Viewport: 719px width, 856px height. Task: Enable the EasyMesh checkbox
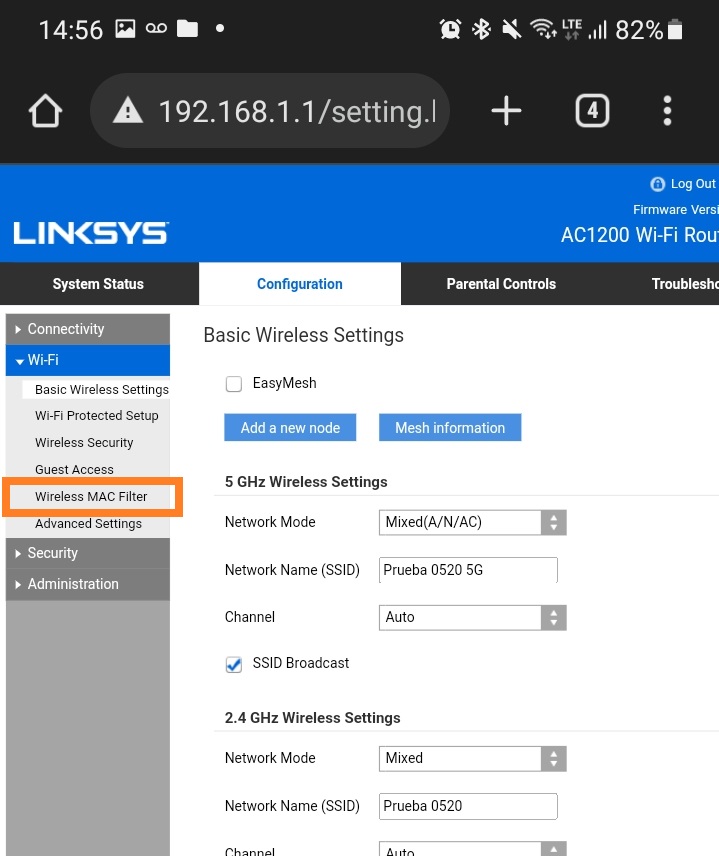(234, 384)
